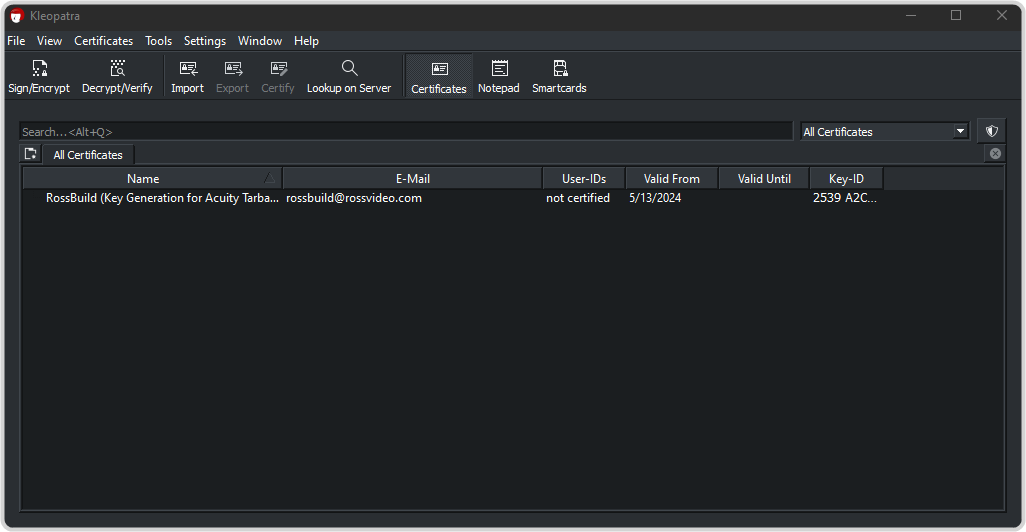Image resolution: width=1026 pixels, height=532 pixels.
Task: Click the new tab icon left of All Certificates
Action: 31,154
